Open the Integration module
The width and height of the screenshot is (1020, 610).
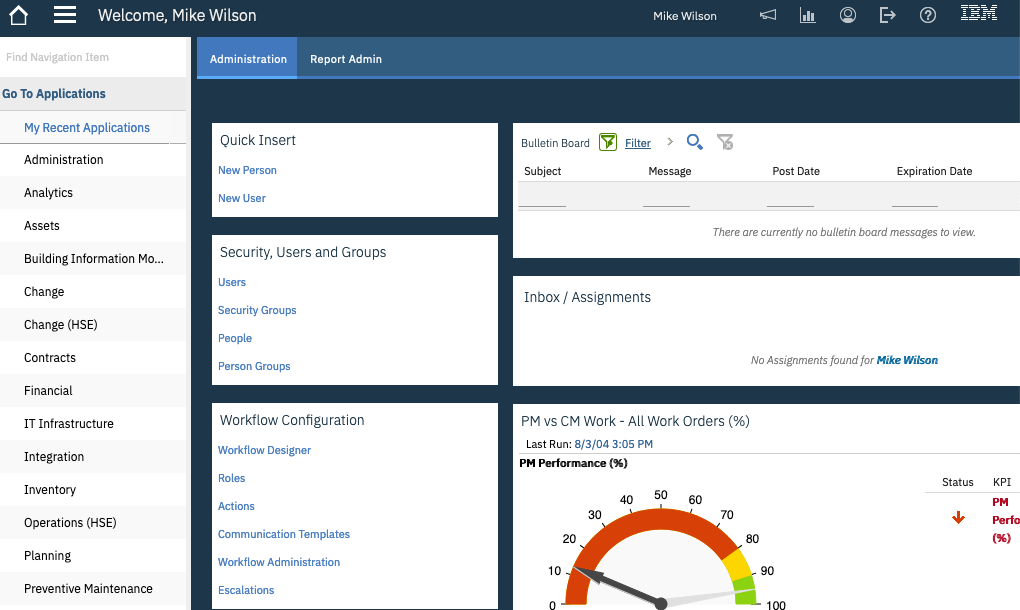tap(93, 457)
